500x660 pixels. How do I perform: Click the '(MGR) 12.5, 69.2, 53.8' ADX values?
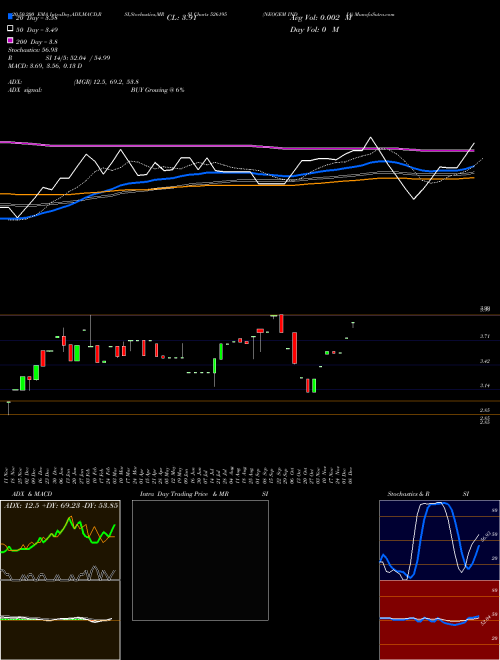(x=106, y=82)
